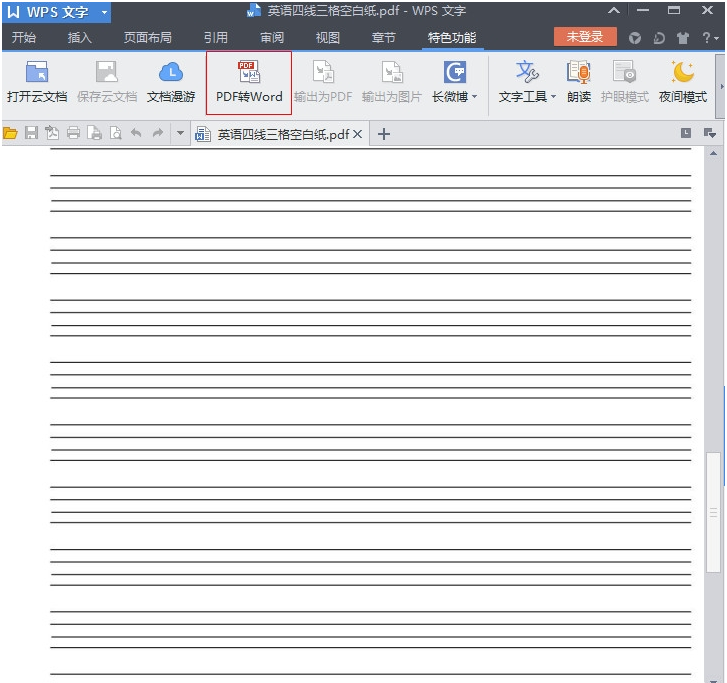The width and height of the screenshot is (727, 683).
Task: Open the WPS 文字 application menu arrow
Action: tap(104, 12)
